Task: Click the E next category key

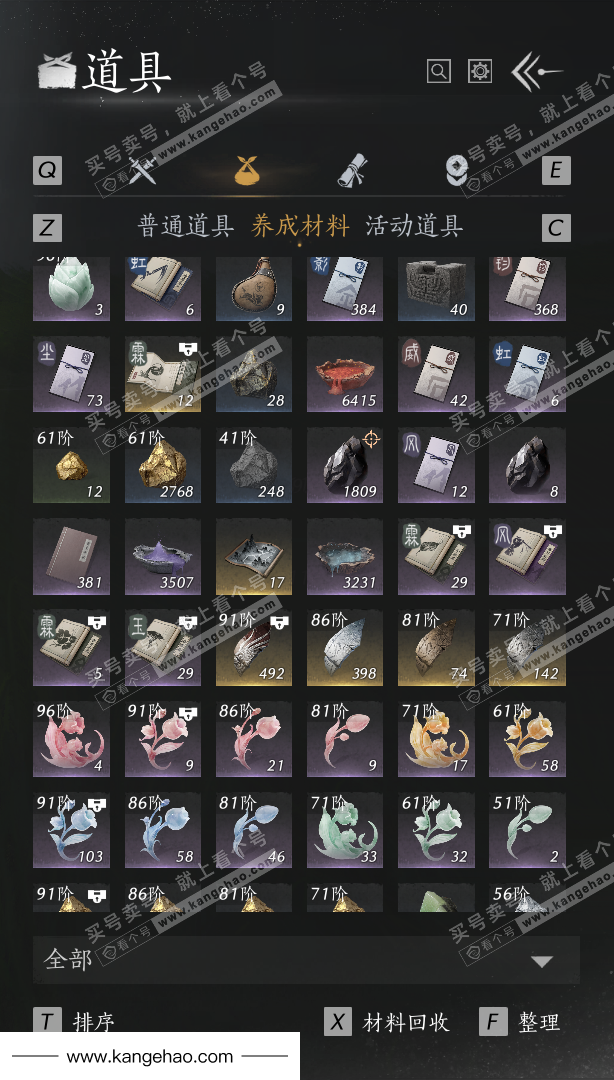Action: point(556,170)
